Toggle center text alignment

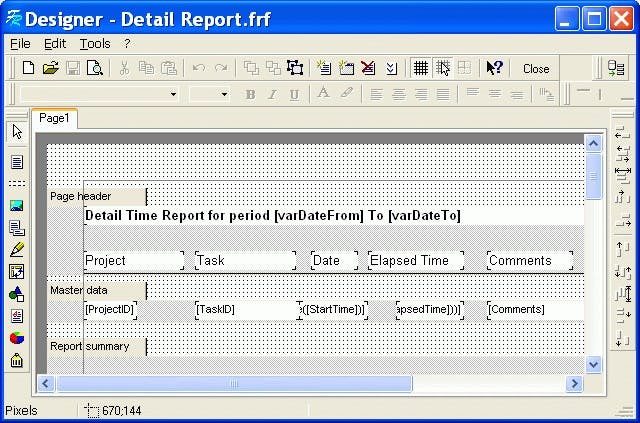pos(398,94)
